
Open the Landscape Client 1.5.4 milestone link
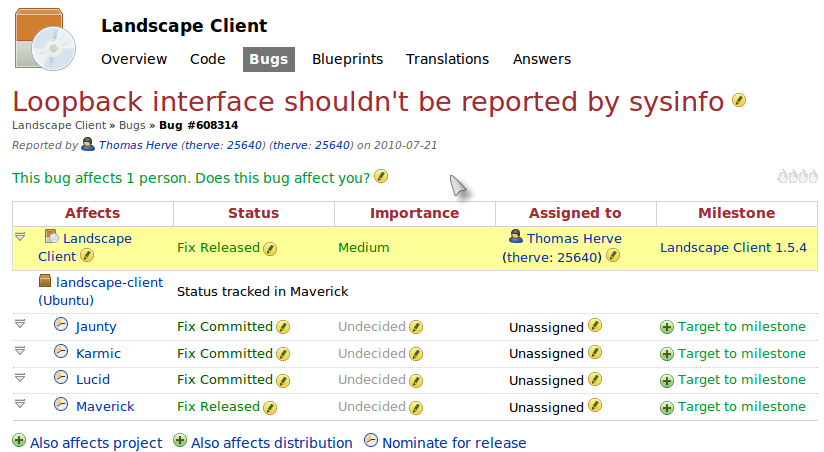point(733,248)
